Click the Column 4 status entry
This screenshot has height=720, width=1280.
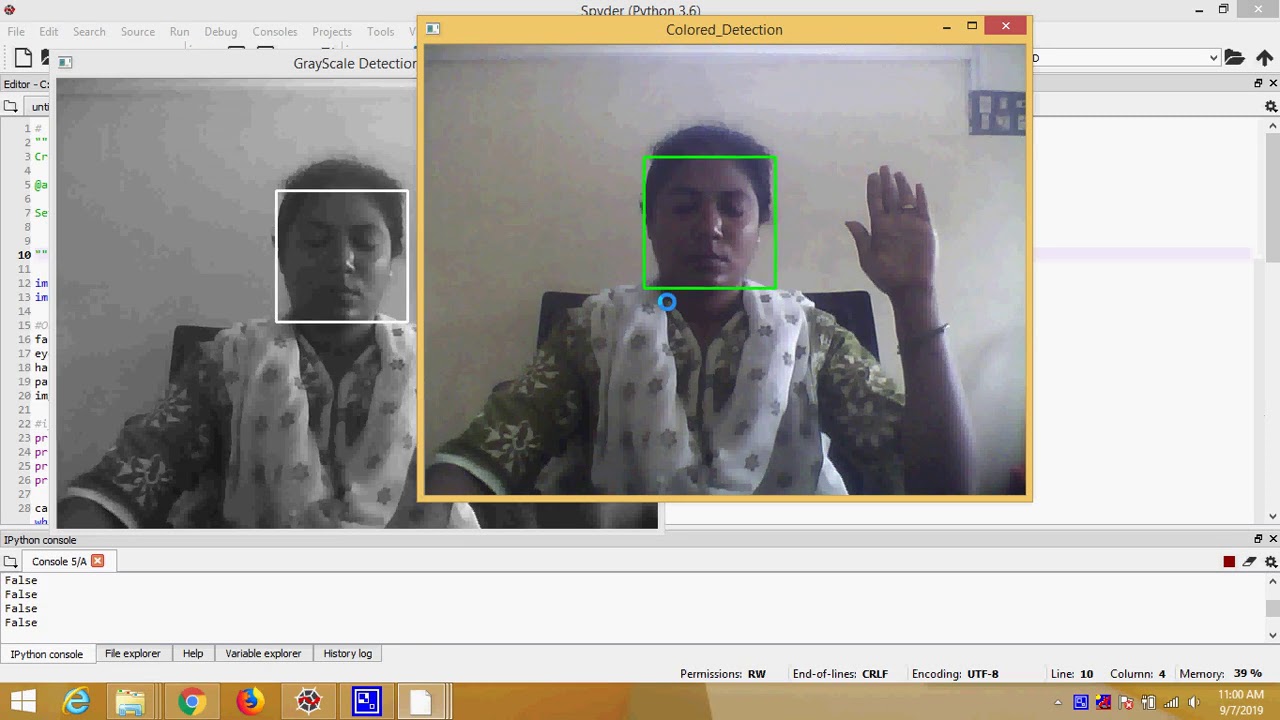[1137, 674]
